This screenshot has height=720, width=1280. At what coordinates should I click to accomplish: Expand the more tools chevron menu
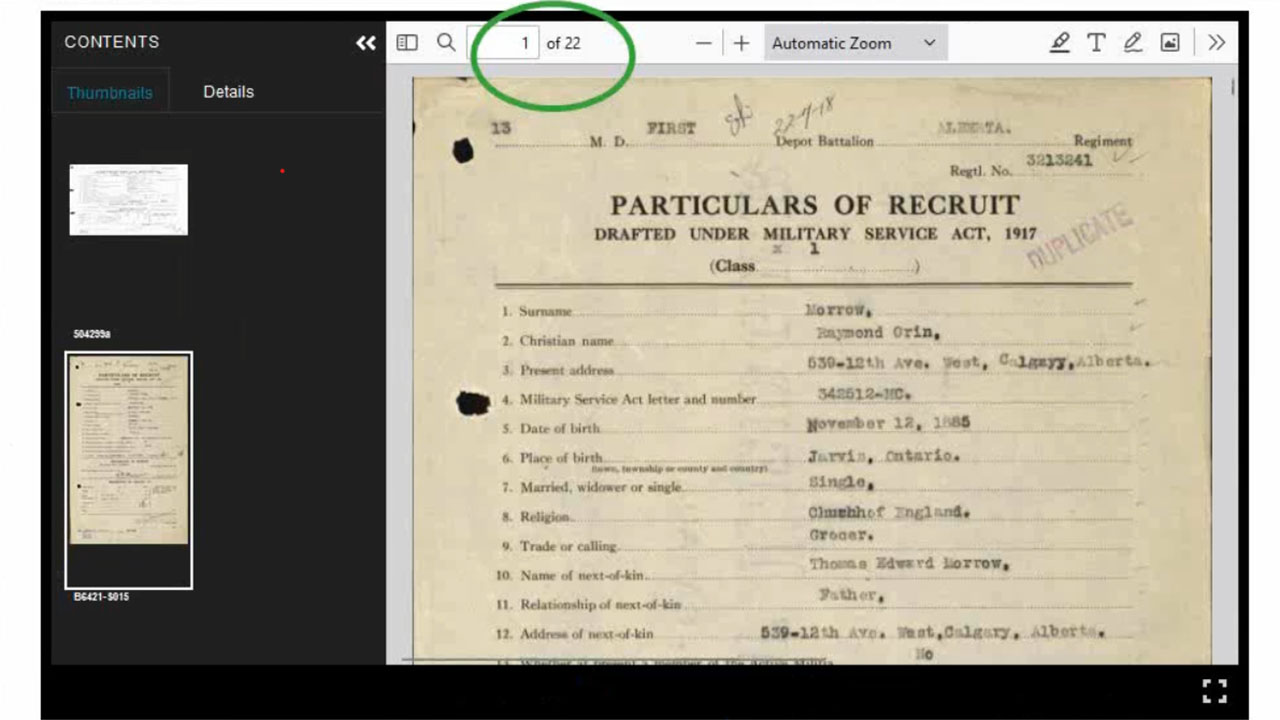pyautogui.click(x=1216, y=42)
